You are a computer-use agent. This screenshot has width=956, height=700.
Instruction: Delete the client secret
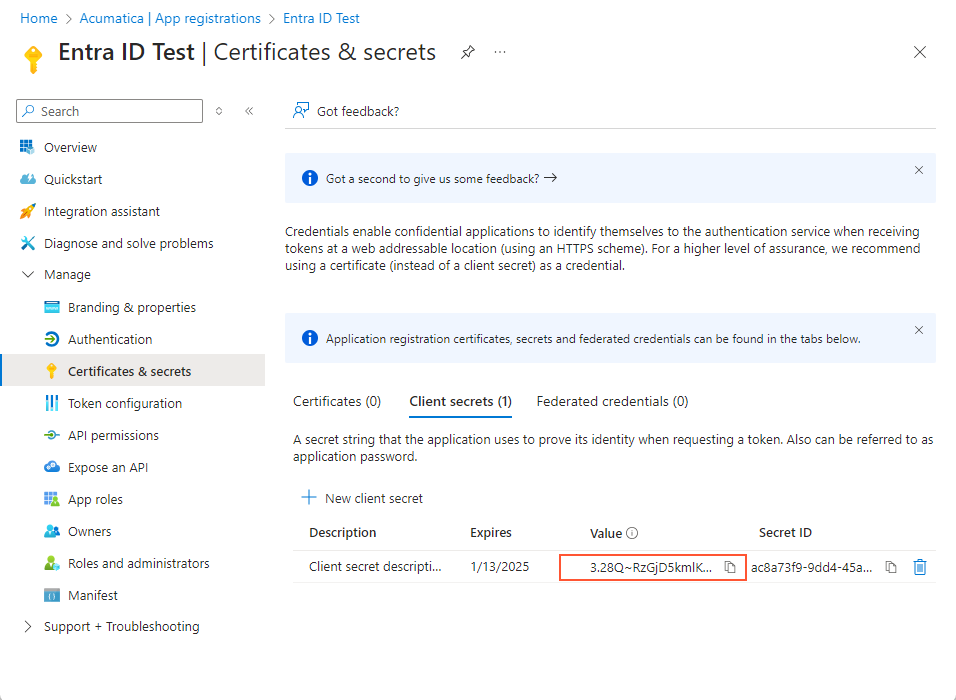[920, 567]
